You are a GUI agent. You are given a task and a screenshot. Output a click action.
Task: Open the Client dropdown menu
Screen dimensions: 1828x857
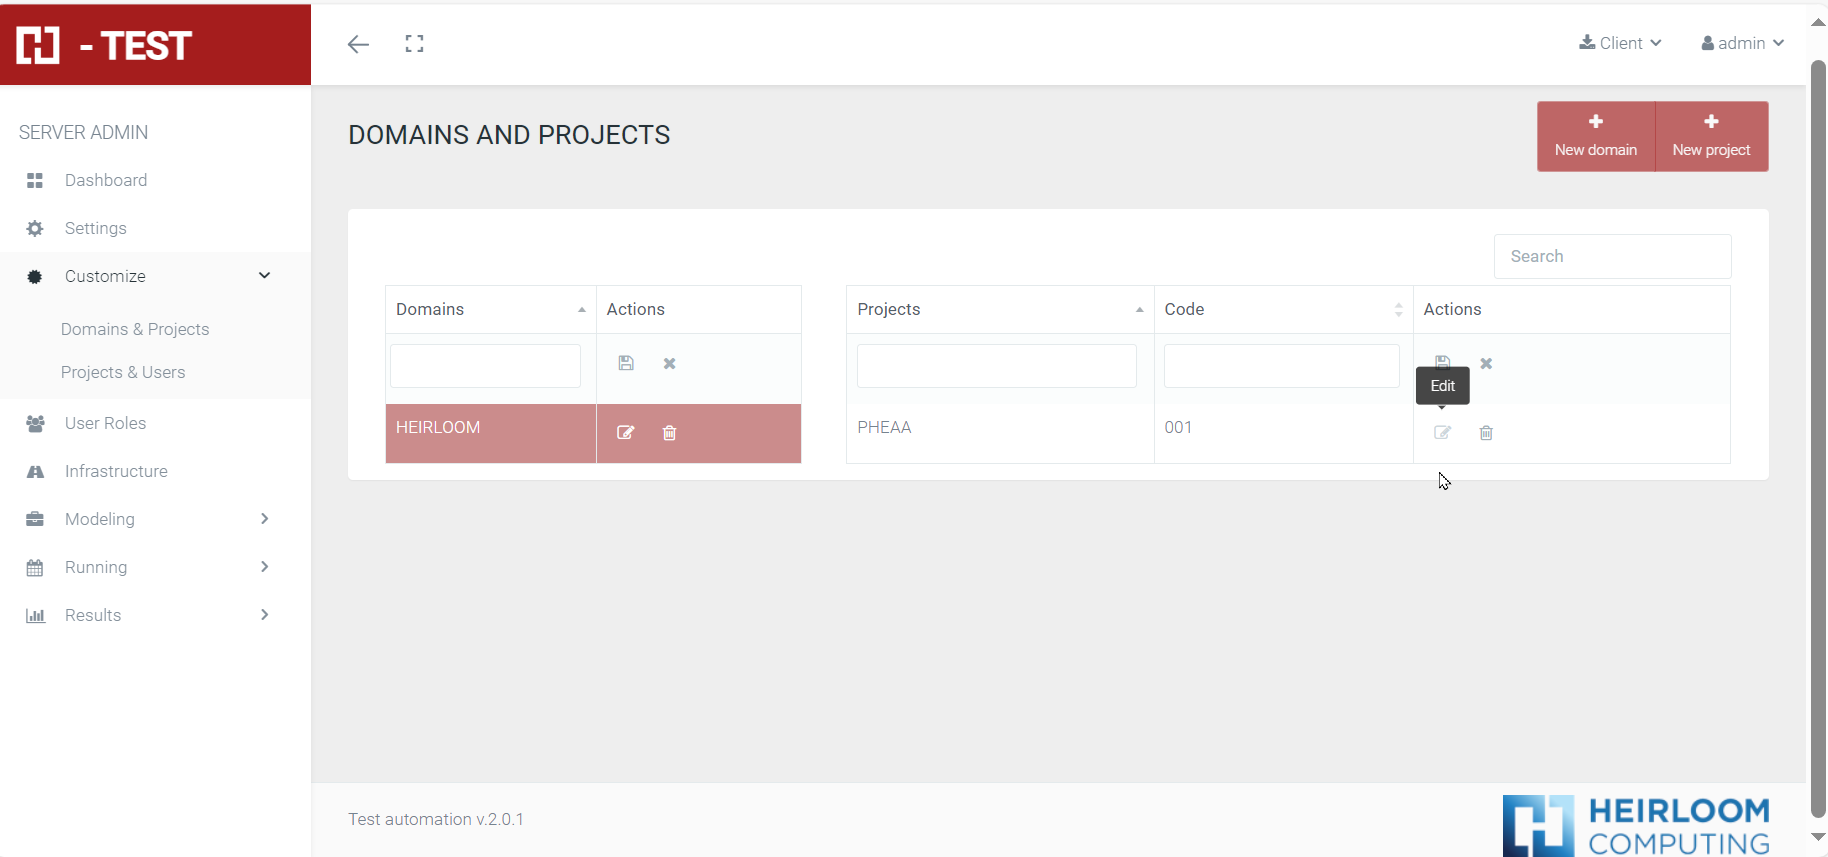(1620, 43)
